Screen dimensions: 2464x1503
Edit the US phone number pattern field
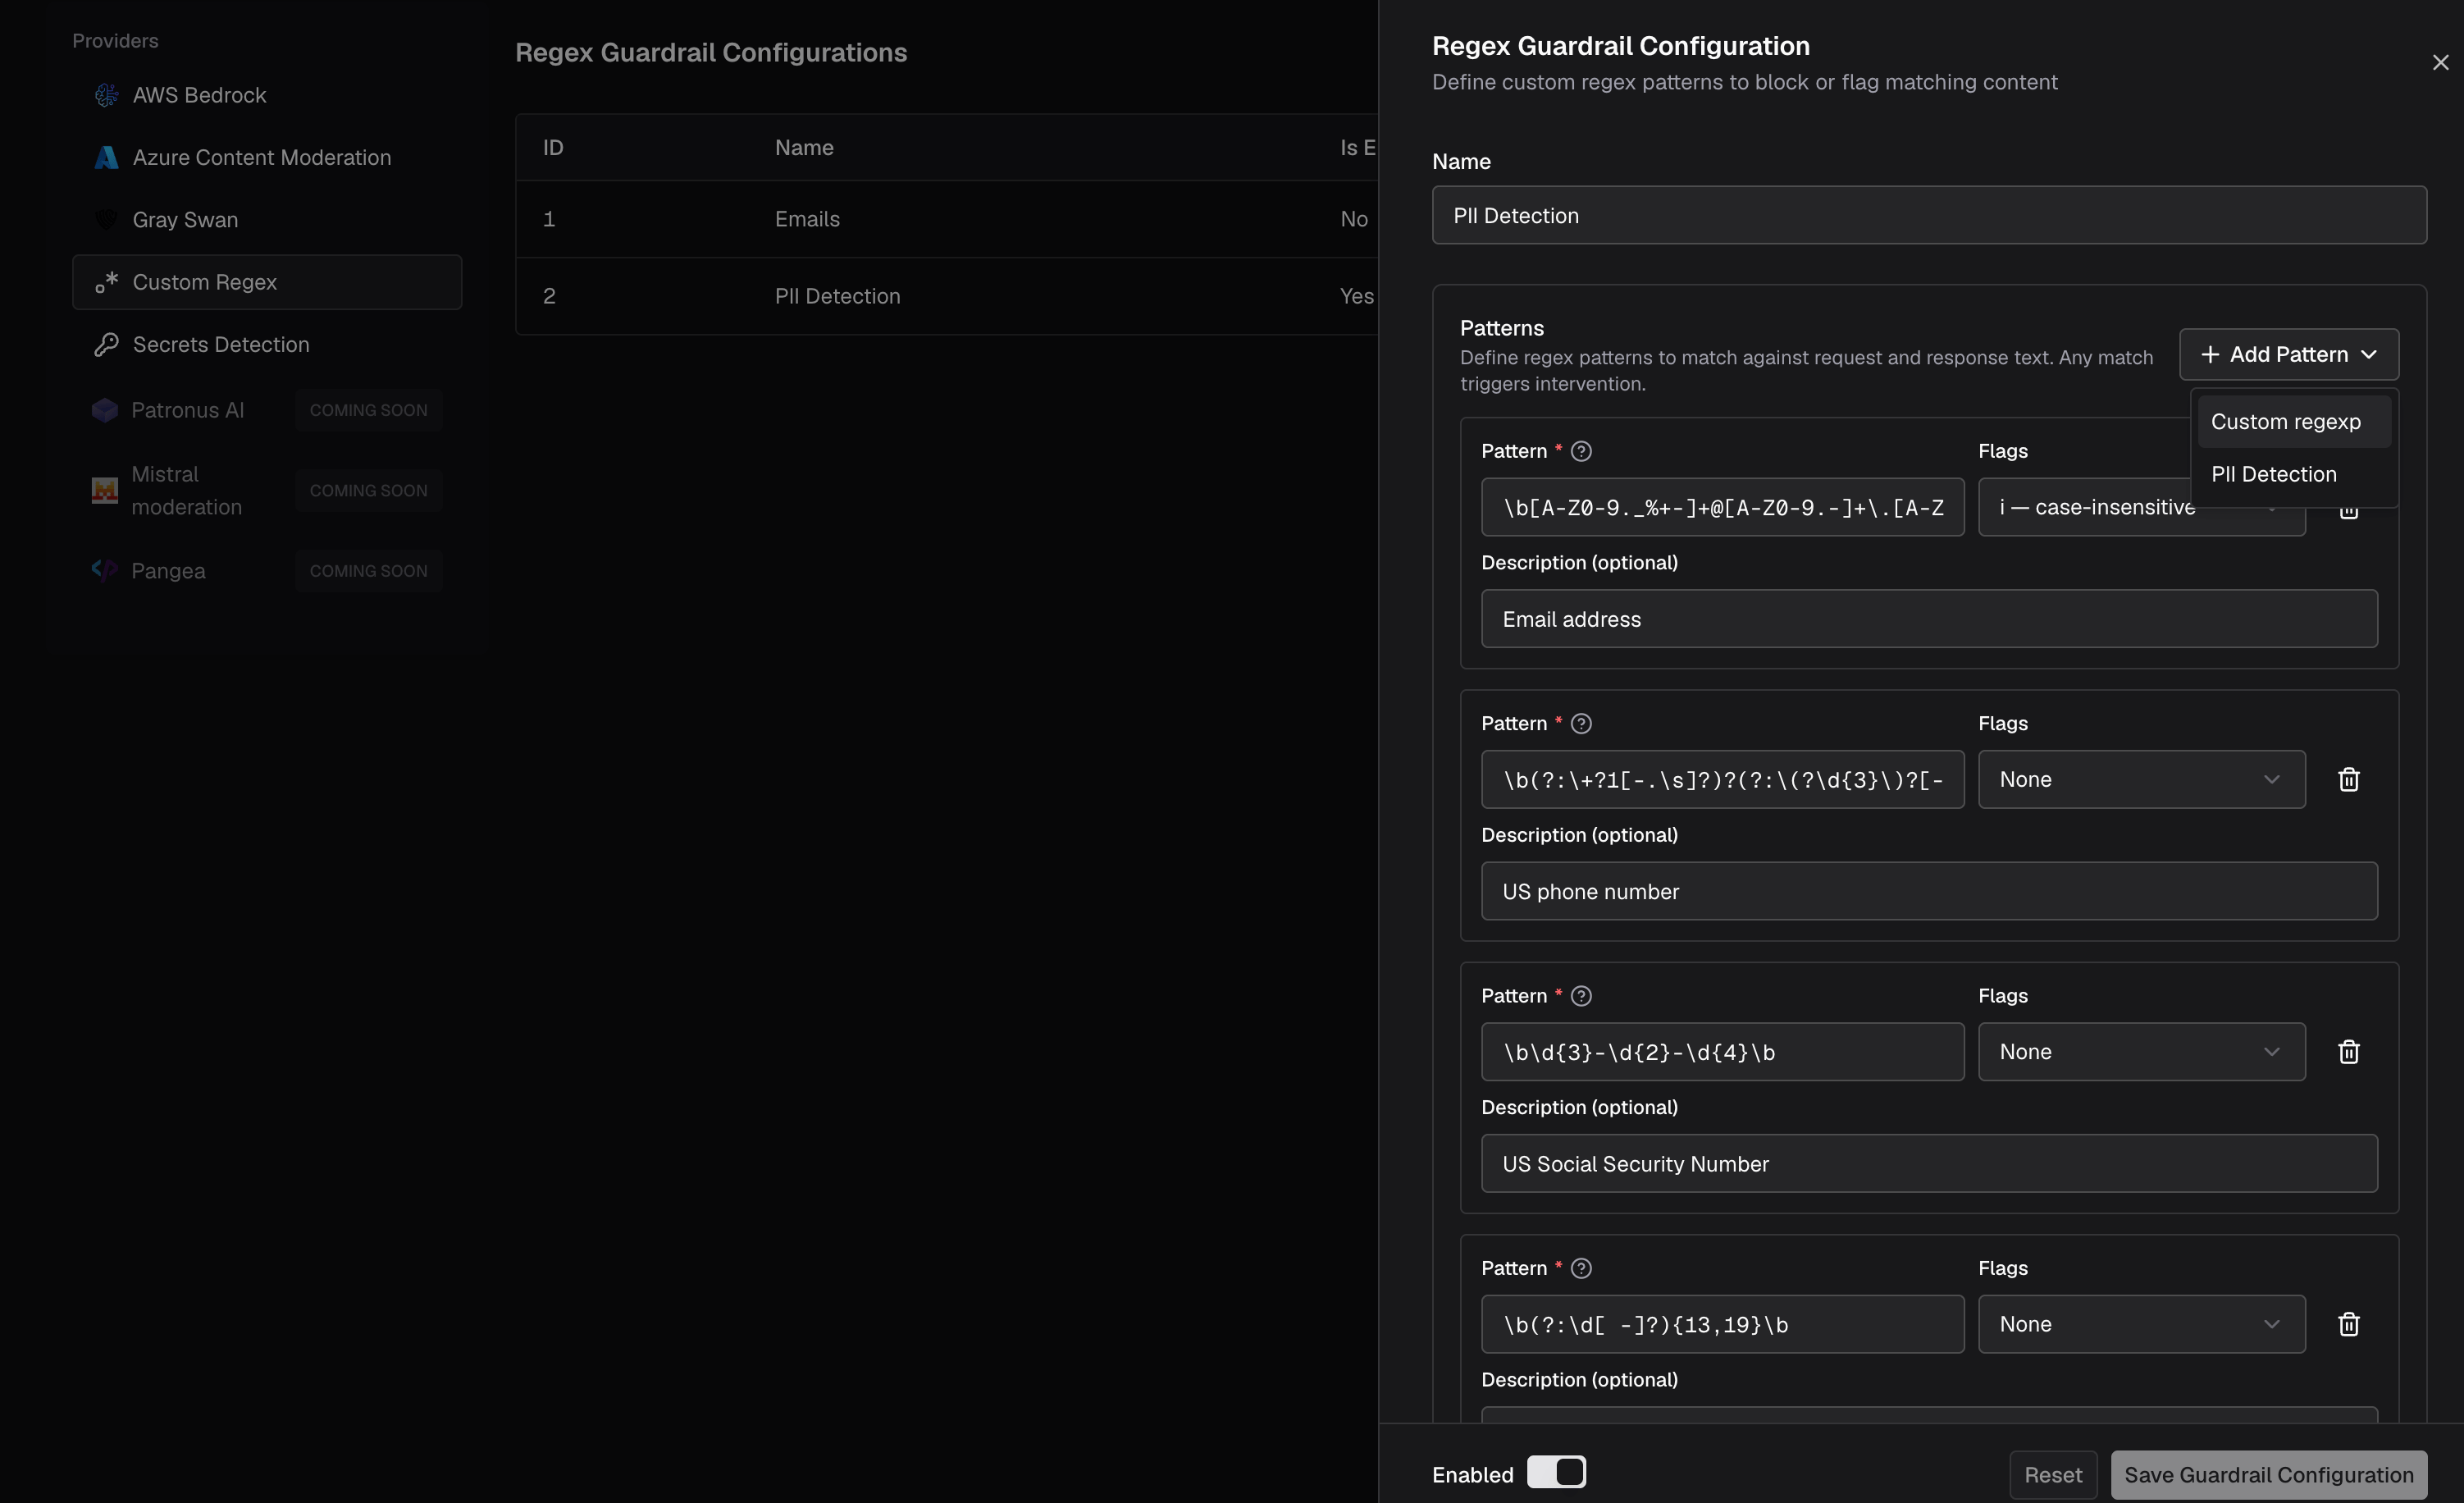[x=1722, y=779]
